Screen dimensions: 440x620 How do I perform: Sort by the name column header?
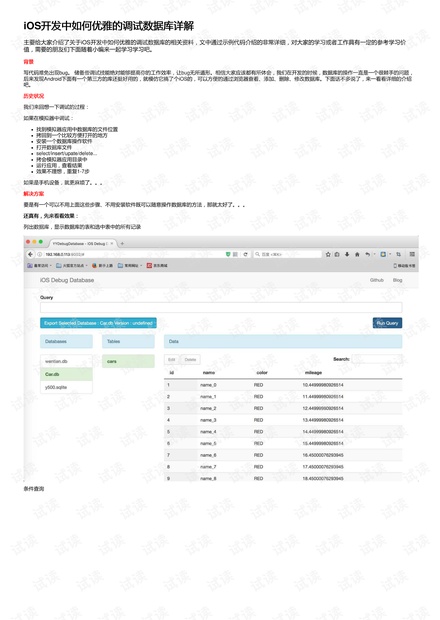click(x=209, y=372)
